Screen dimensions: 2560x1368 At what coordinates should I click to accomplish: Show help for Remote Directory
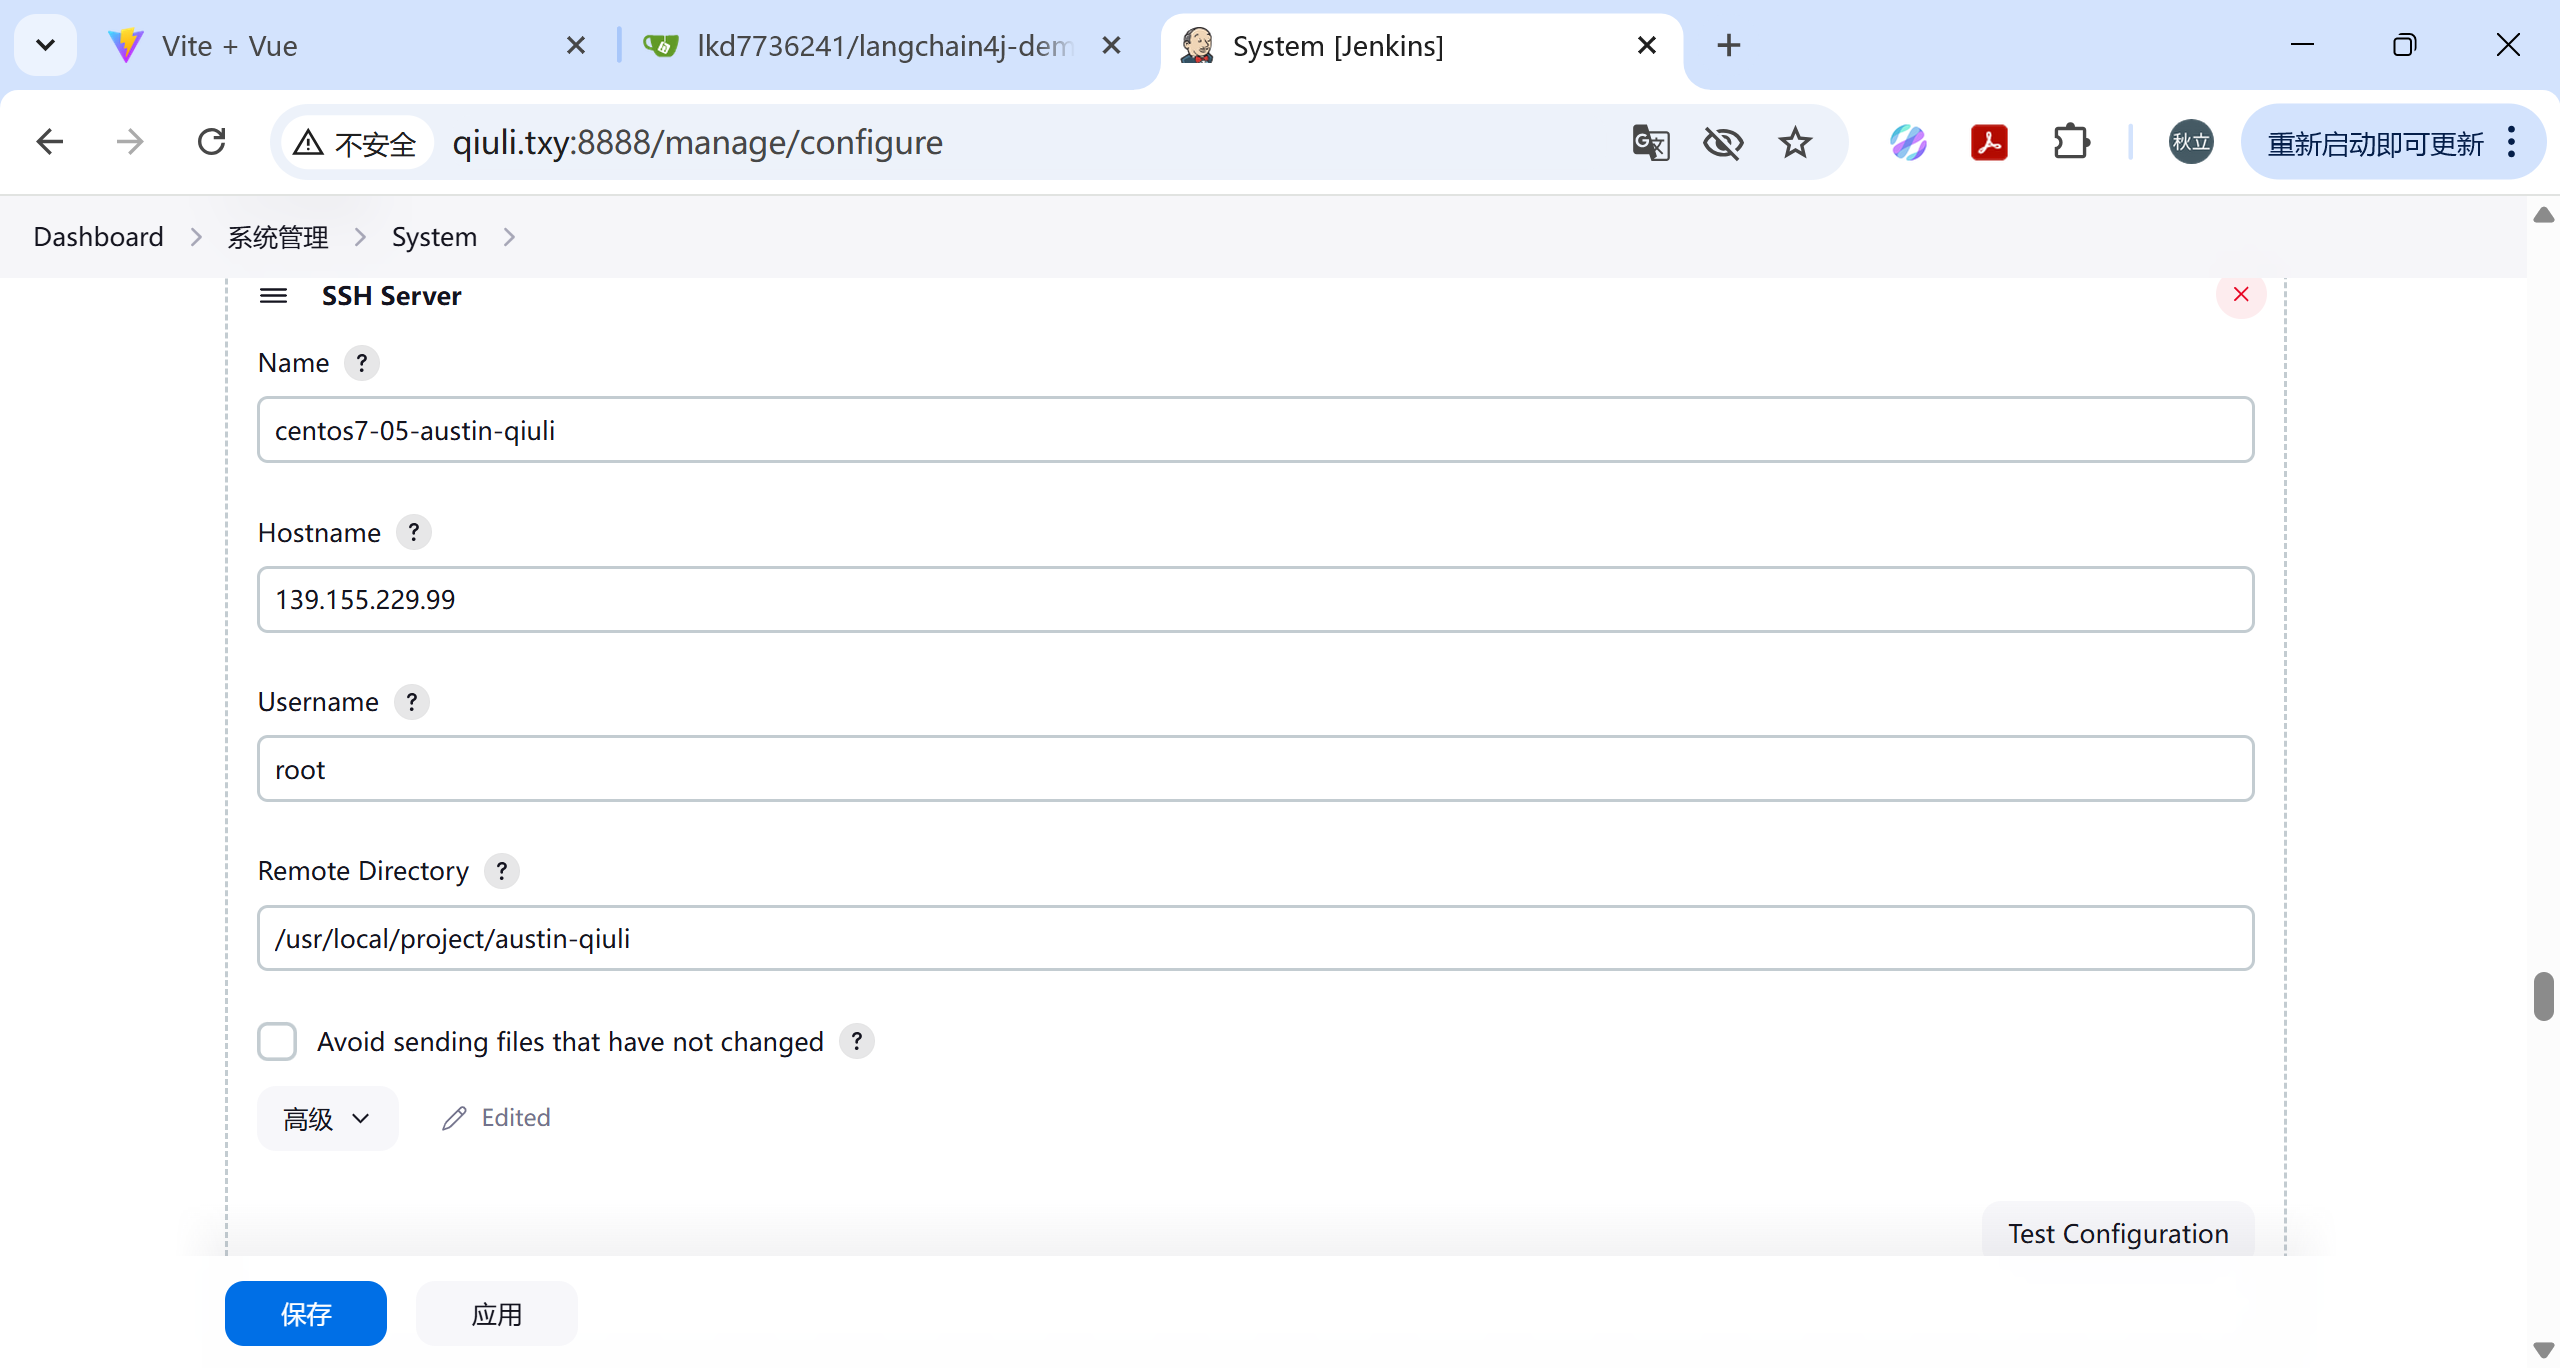pos(502,871)
